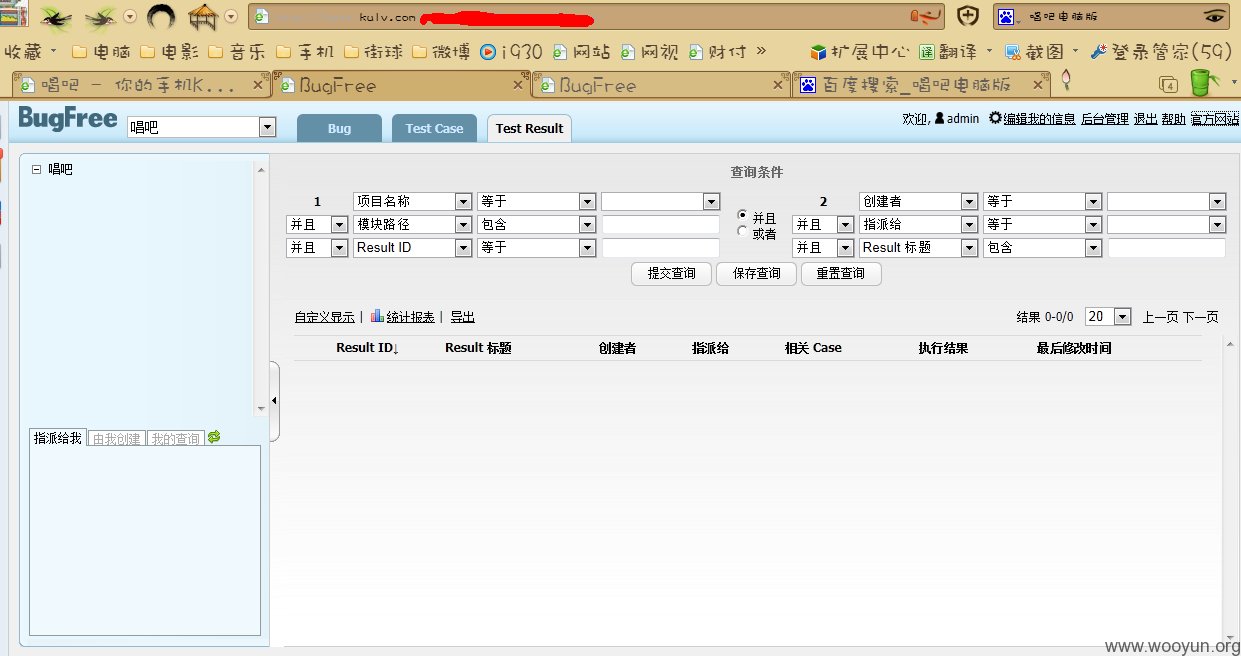1241x656 pixels.
Task: Click the Result ID input field
Action: 661,247
